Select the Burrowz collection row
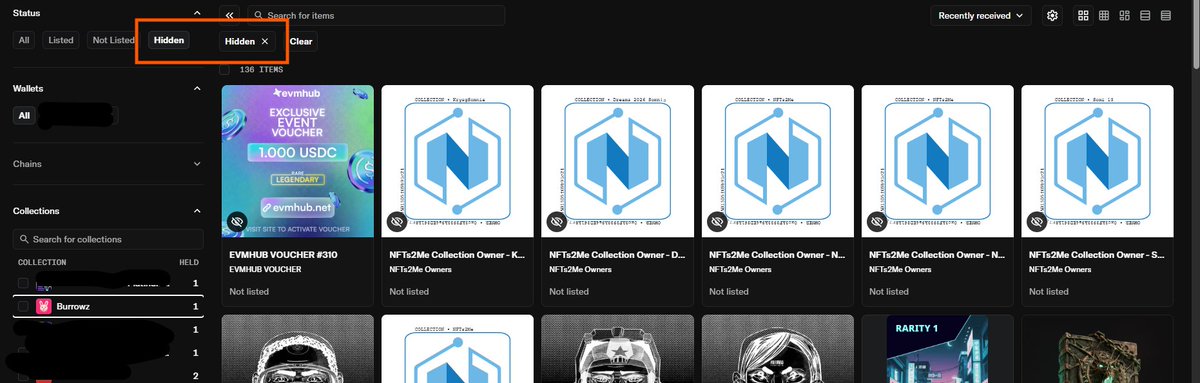The image size is (1200, 383). coord(108,306)
